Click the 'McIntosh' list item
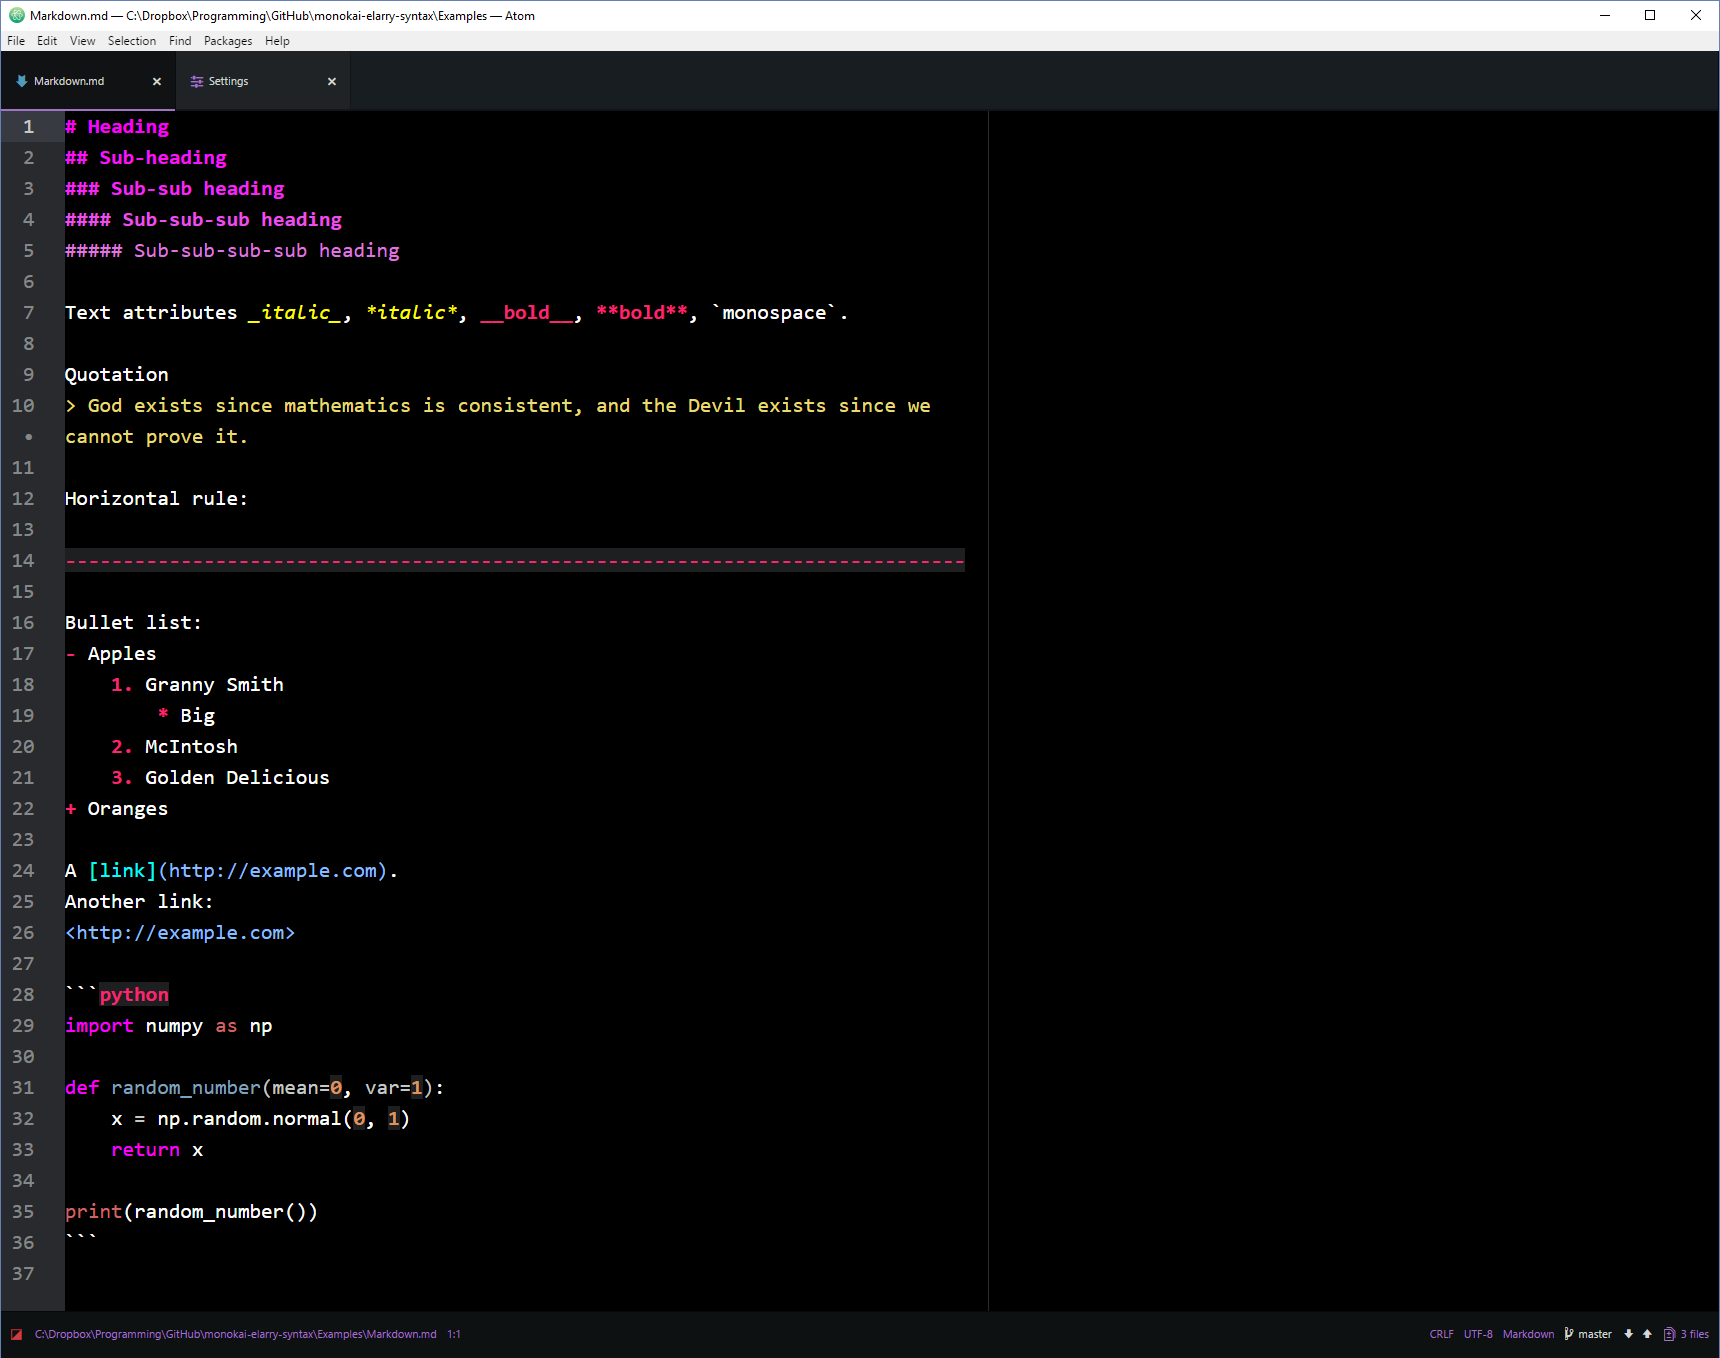Image resolution: width=1720 pixels, height=1358 pixels. click(191, 747)
